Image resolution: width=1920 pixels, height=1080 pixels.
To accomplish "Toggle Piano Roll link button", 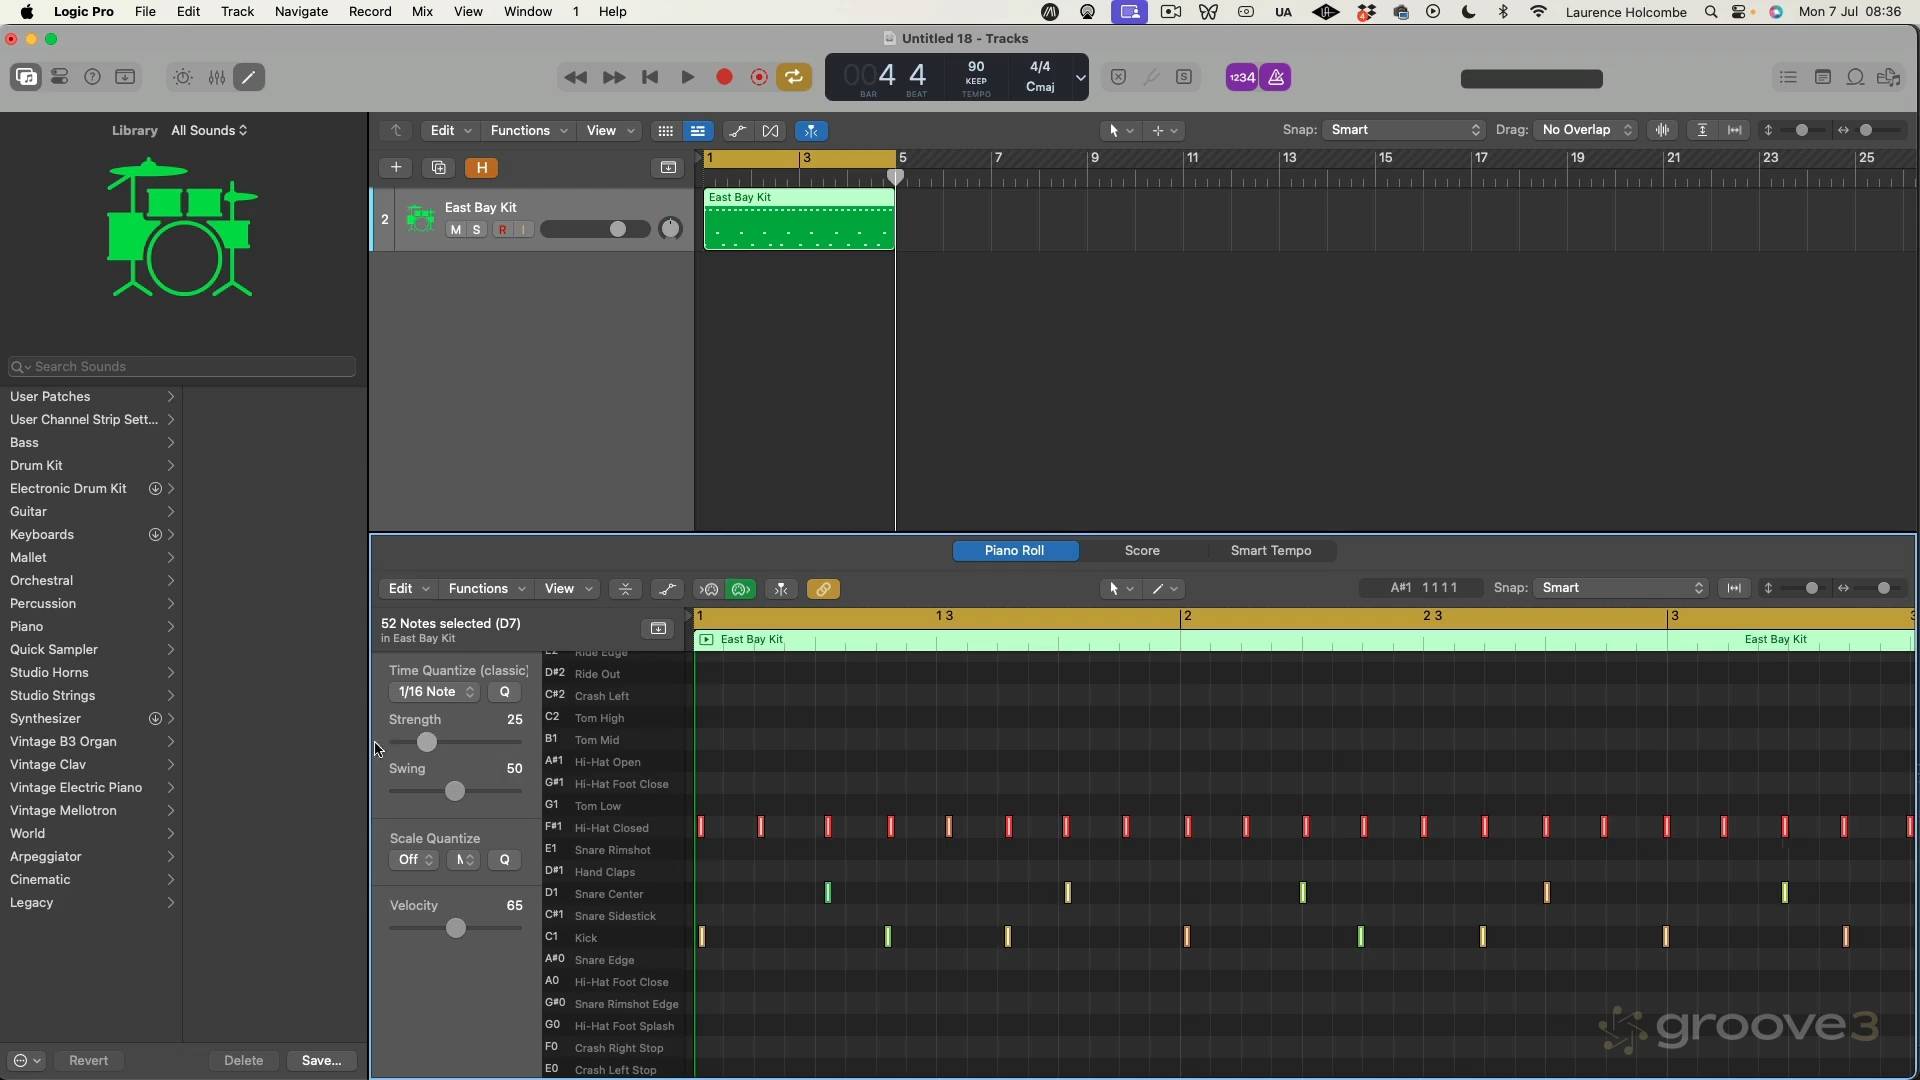I will point(823,589).
